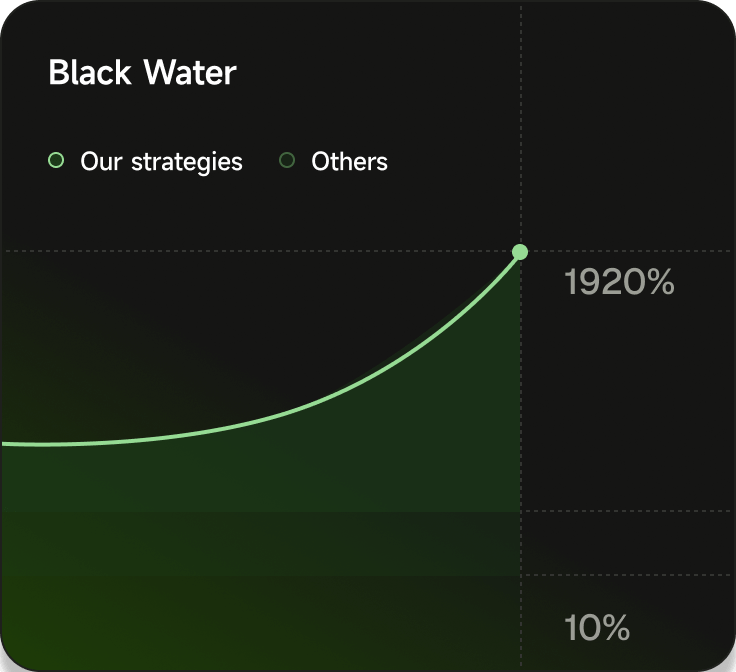Click the "Our strategies" legend label
Screen dimensions: 736x672
coord(161,161)
